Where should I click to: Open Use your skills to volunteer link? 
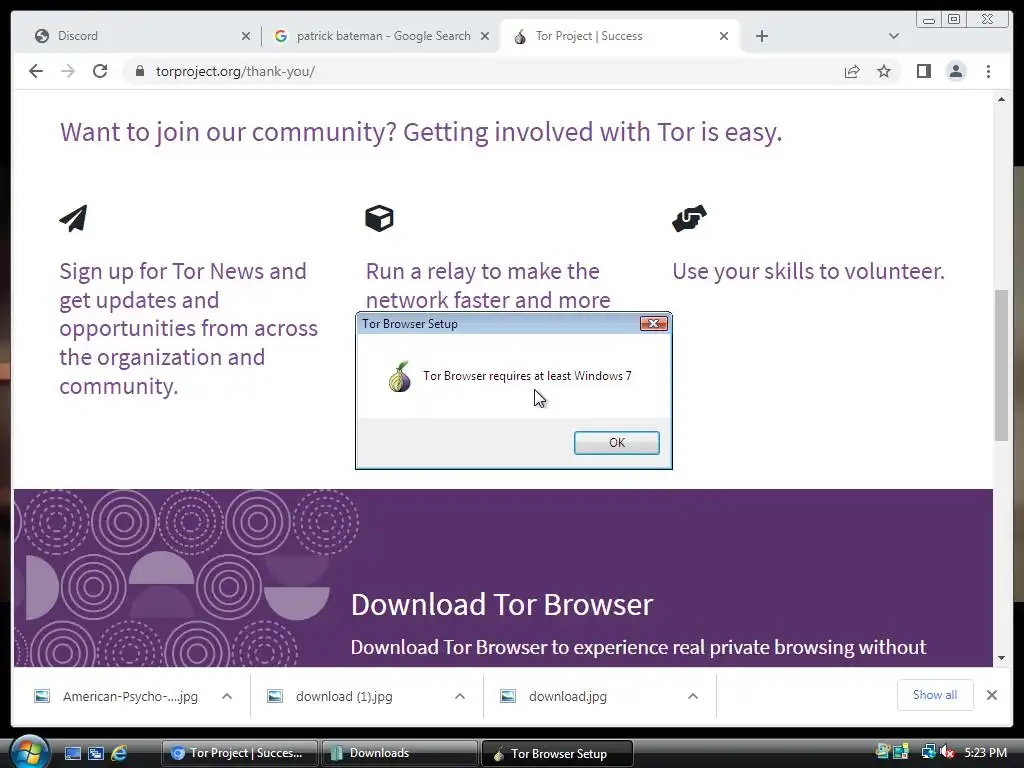pos(808,271)
